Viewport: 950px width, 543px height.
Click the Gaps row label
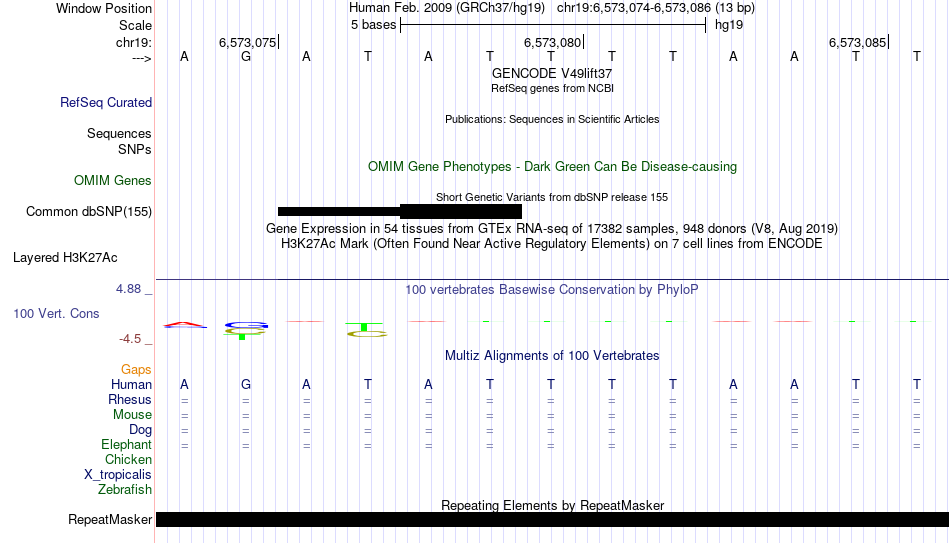point(136,370)
